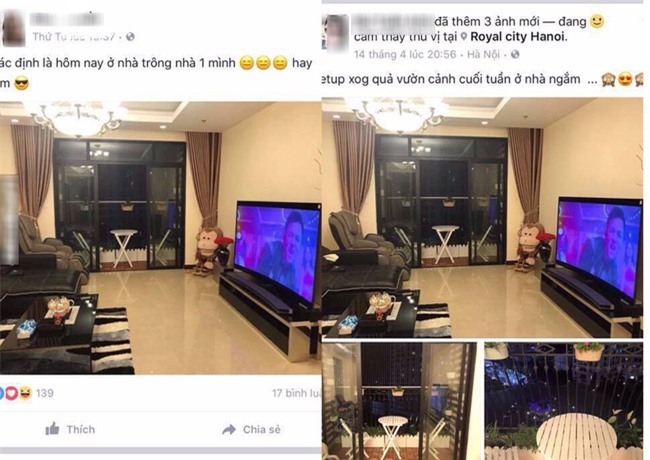
Task: Click the heart-eyes emoji in right post text
Action: (625, 79)
